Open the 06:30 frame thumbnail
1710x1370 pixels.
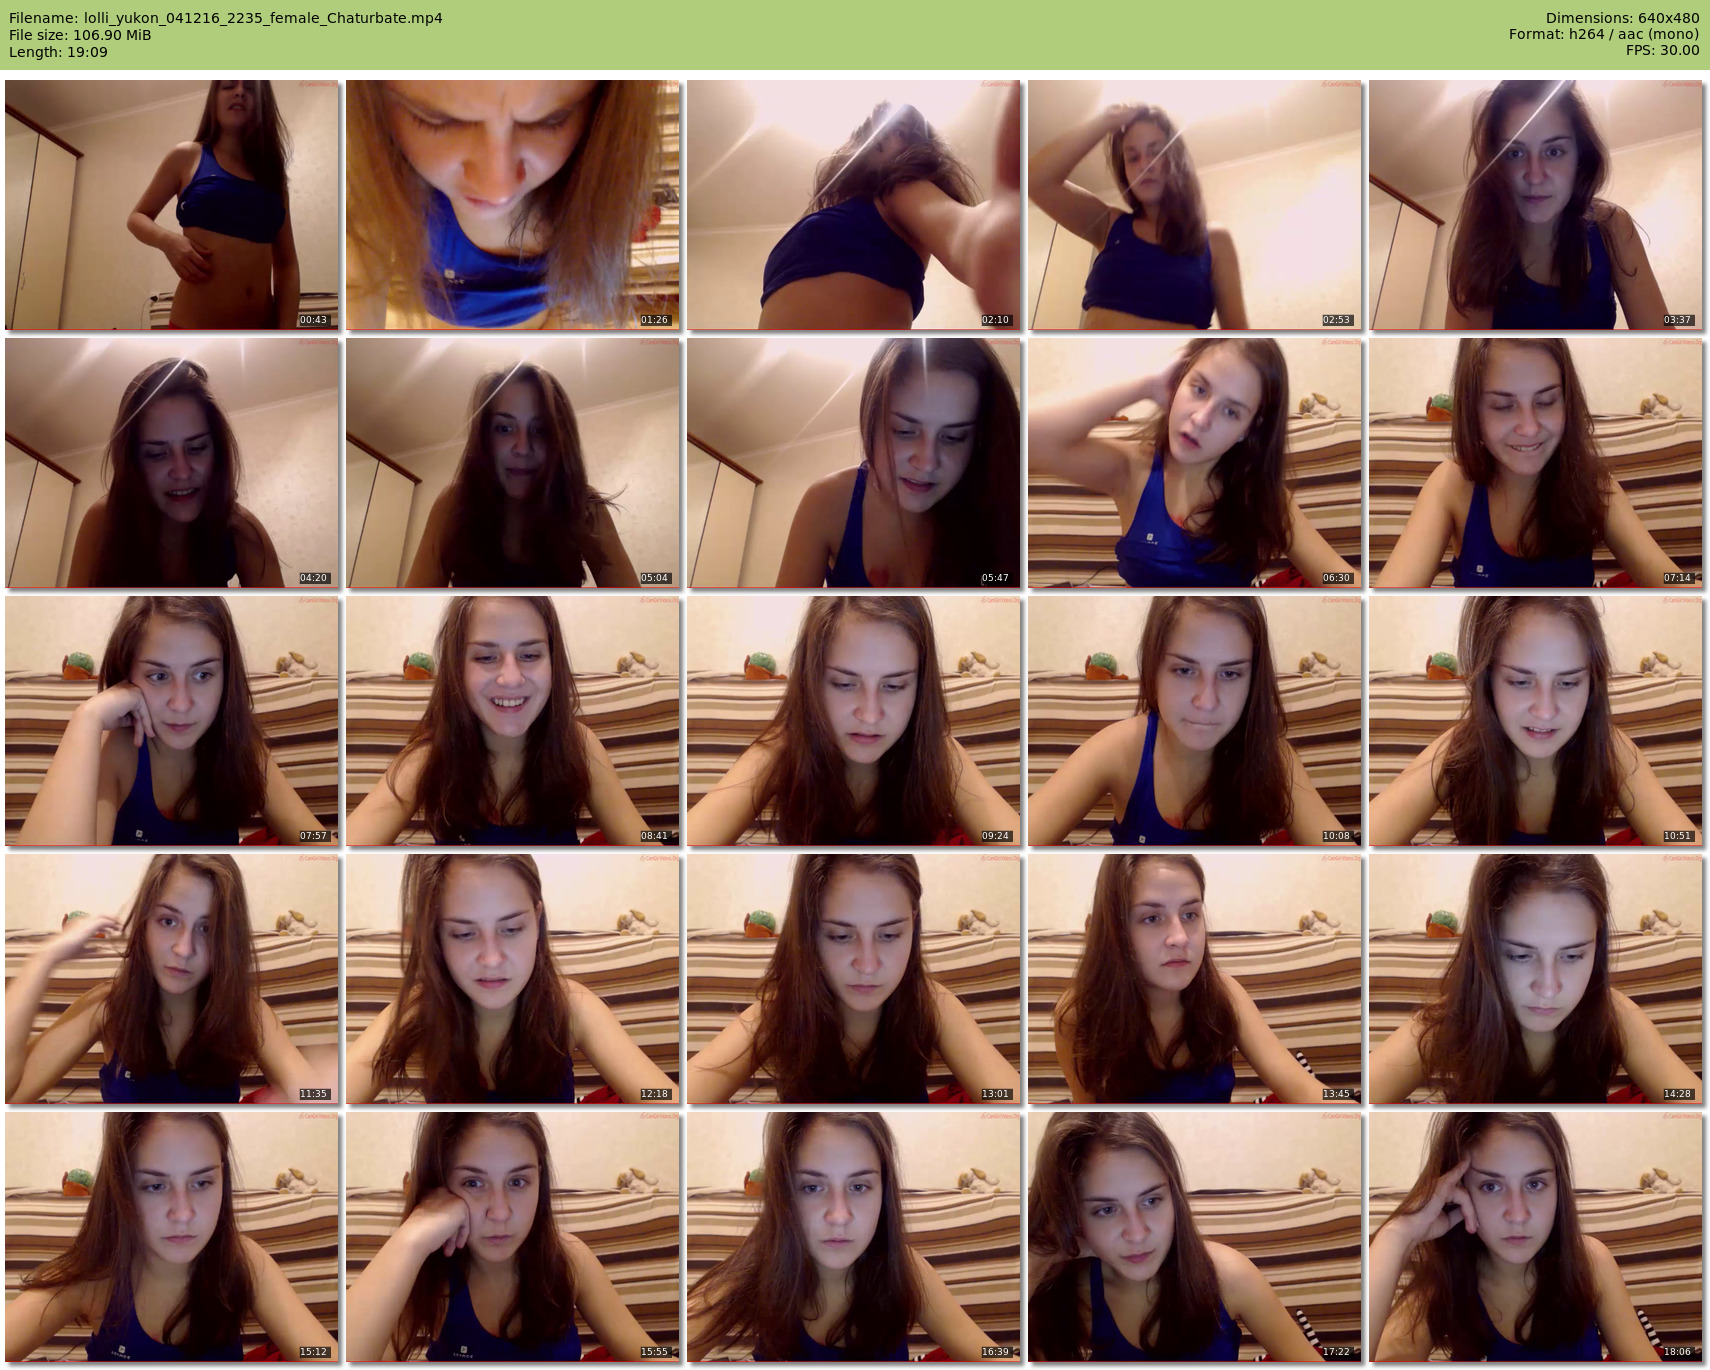click(x=1195, y=463)
